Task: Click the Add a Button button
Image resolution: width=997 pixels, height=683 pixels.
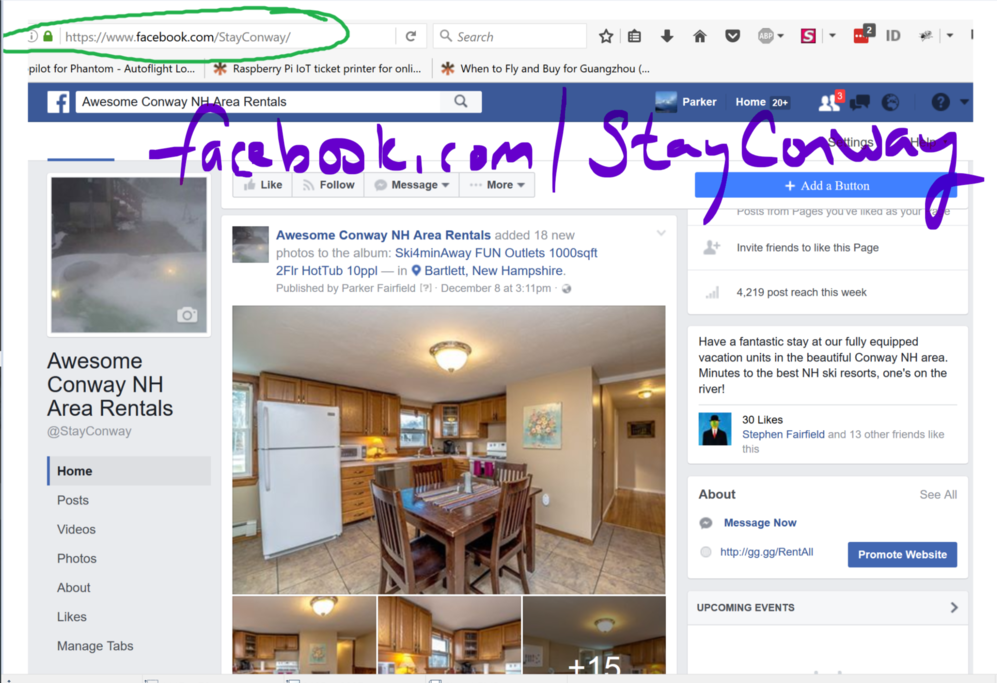Action: (827, 186)
